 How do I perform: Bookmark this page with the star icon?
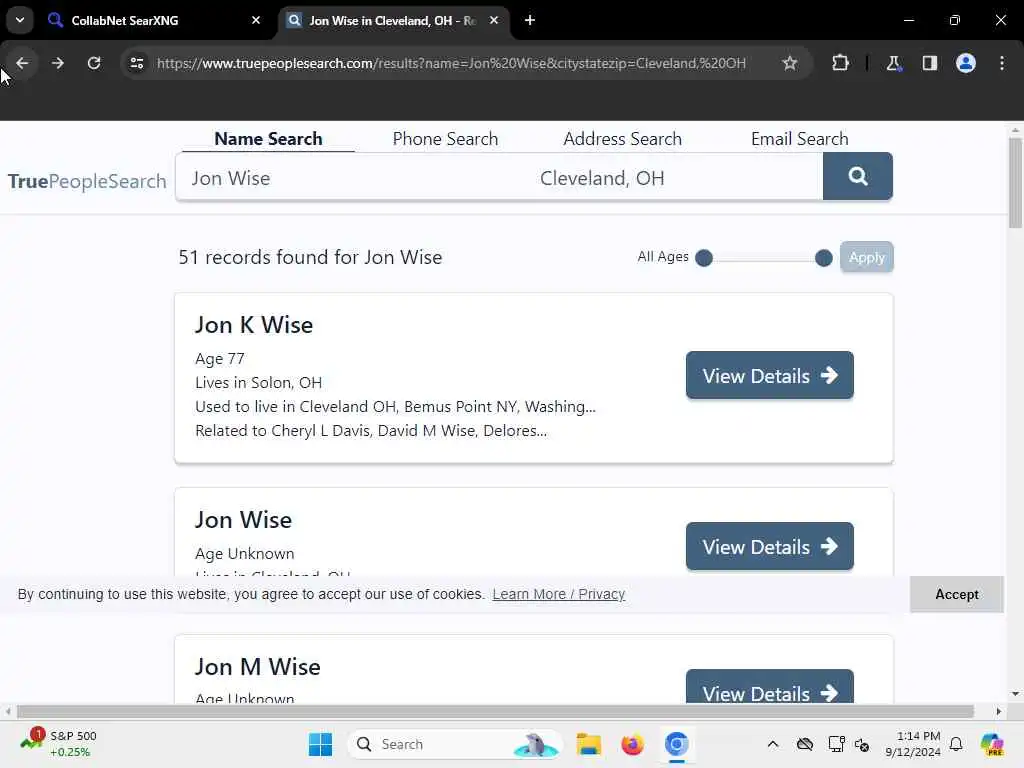point(790,63)
